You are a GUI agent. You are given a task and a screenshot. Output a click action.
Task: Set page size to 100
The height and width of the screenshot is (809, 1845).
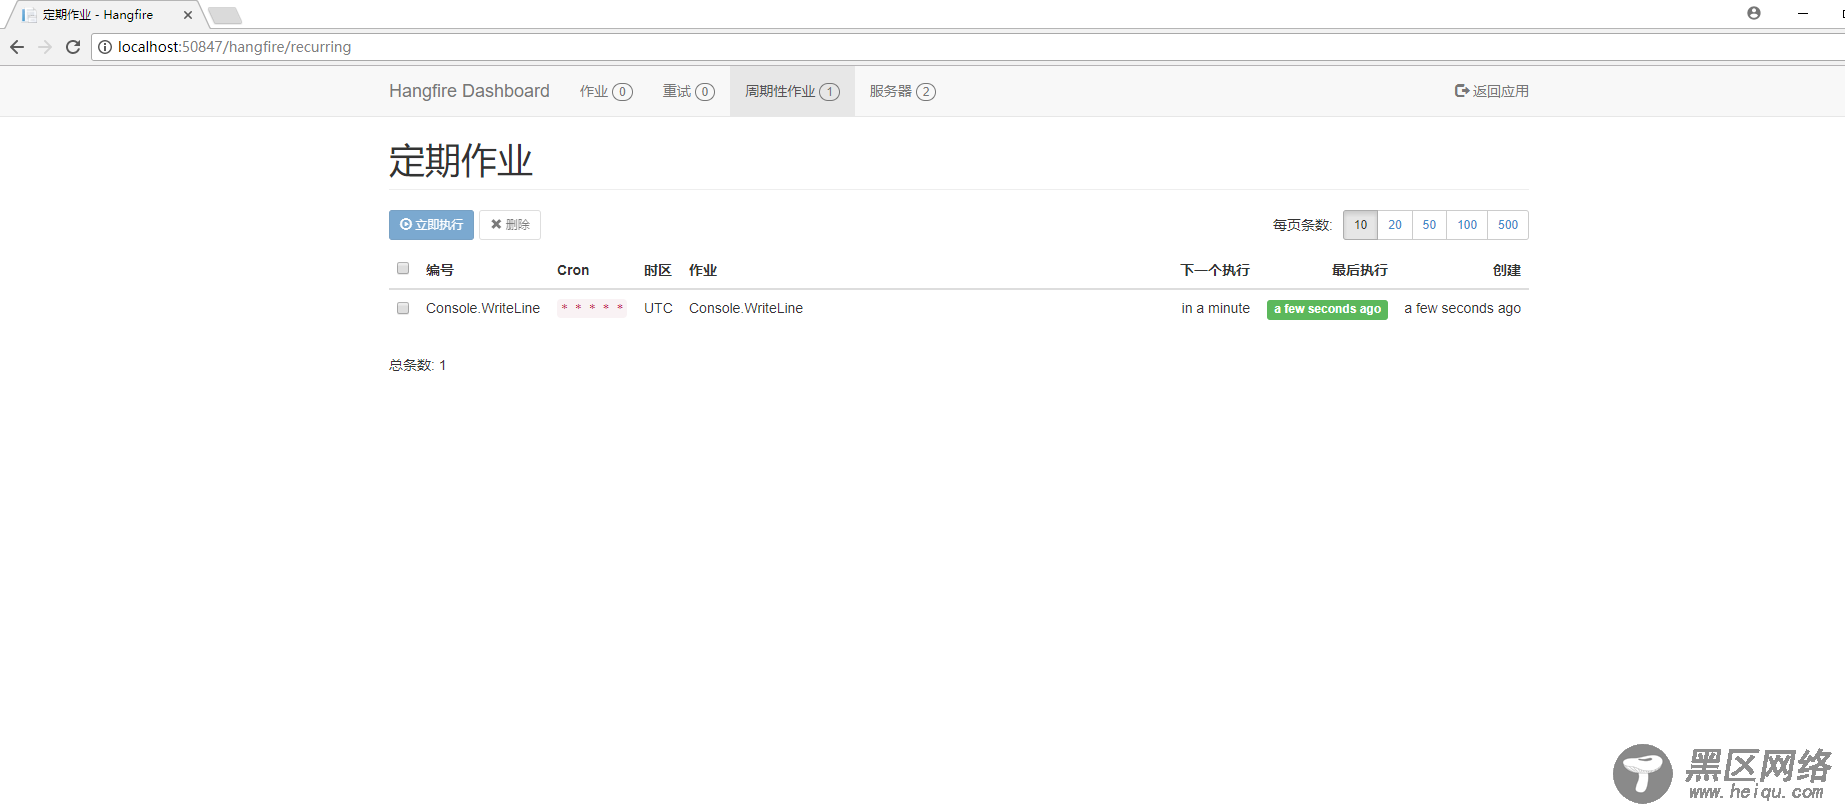(1467, 225)
